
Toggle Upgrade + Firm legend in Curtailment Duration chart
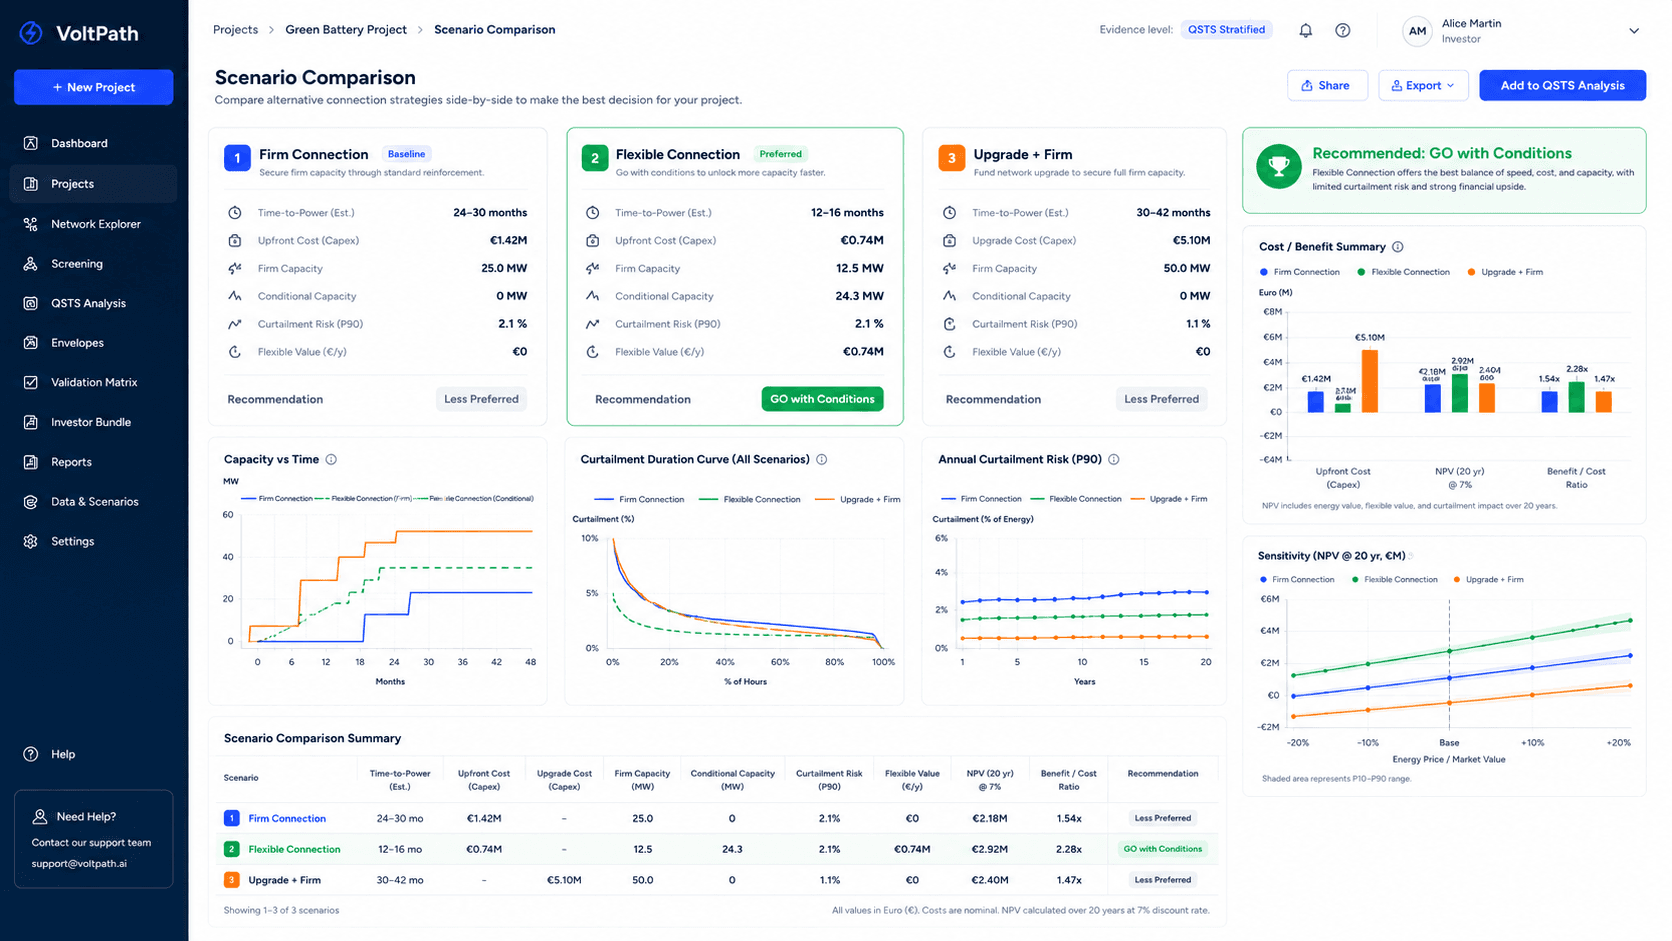(857, 499)
